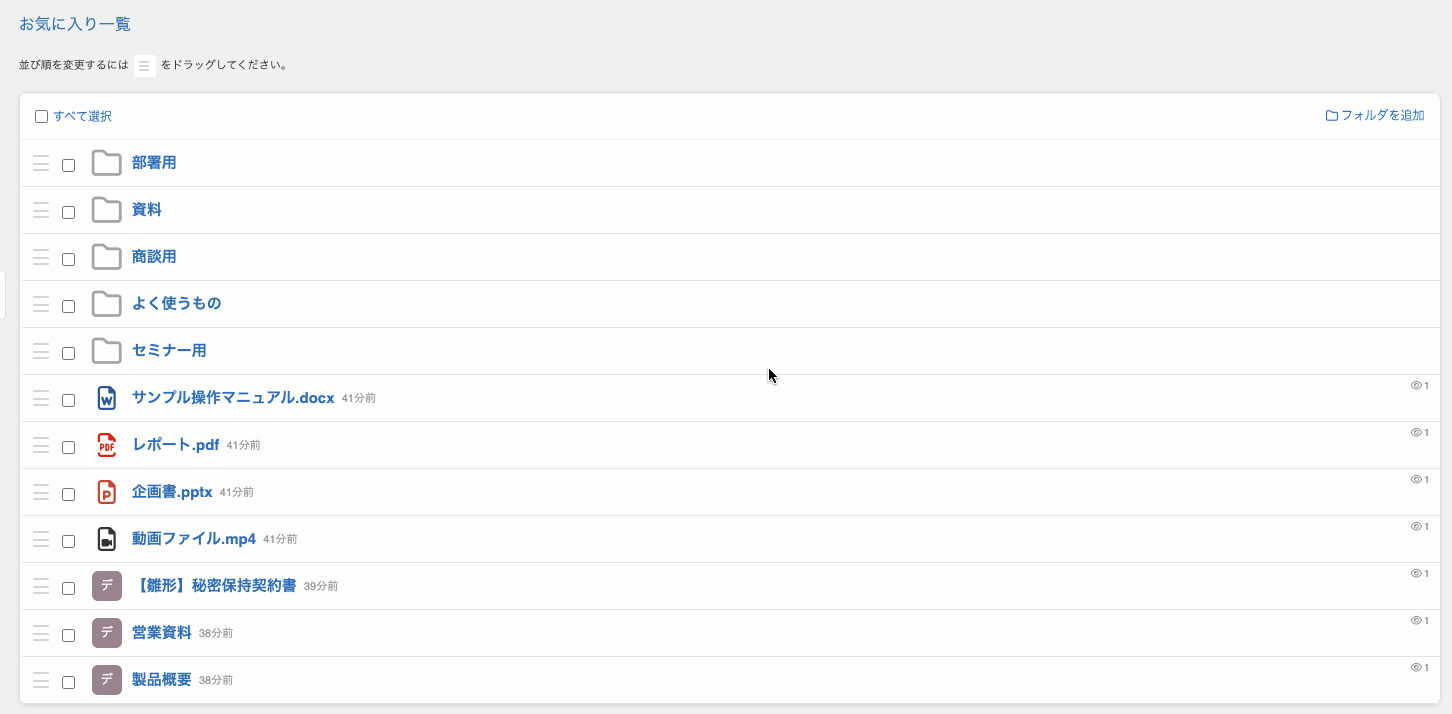Click the Word icon of サンプル操作マニュアル.docx
Screen dimensions: 1452x714
tap(107, 398)
